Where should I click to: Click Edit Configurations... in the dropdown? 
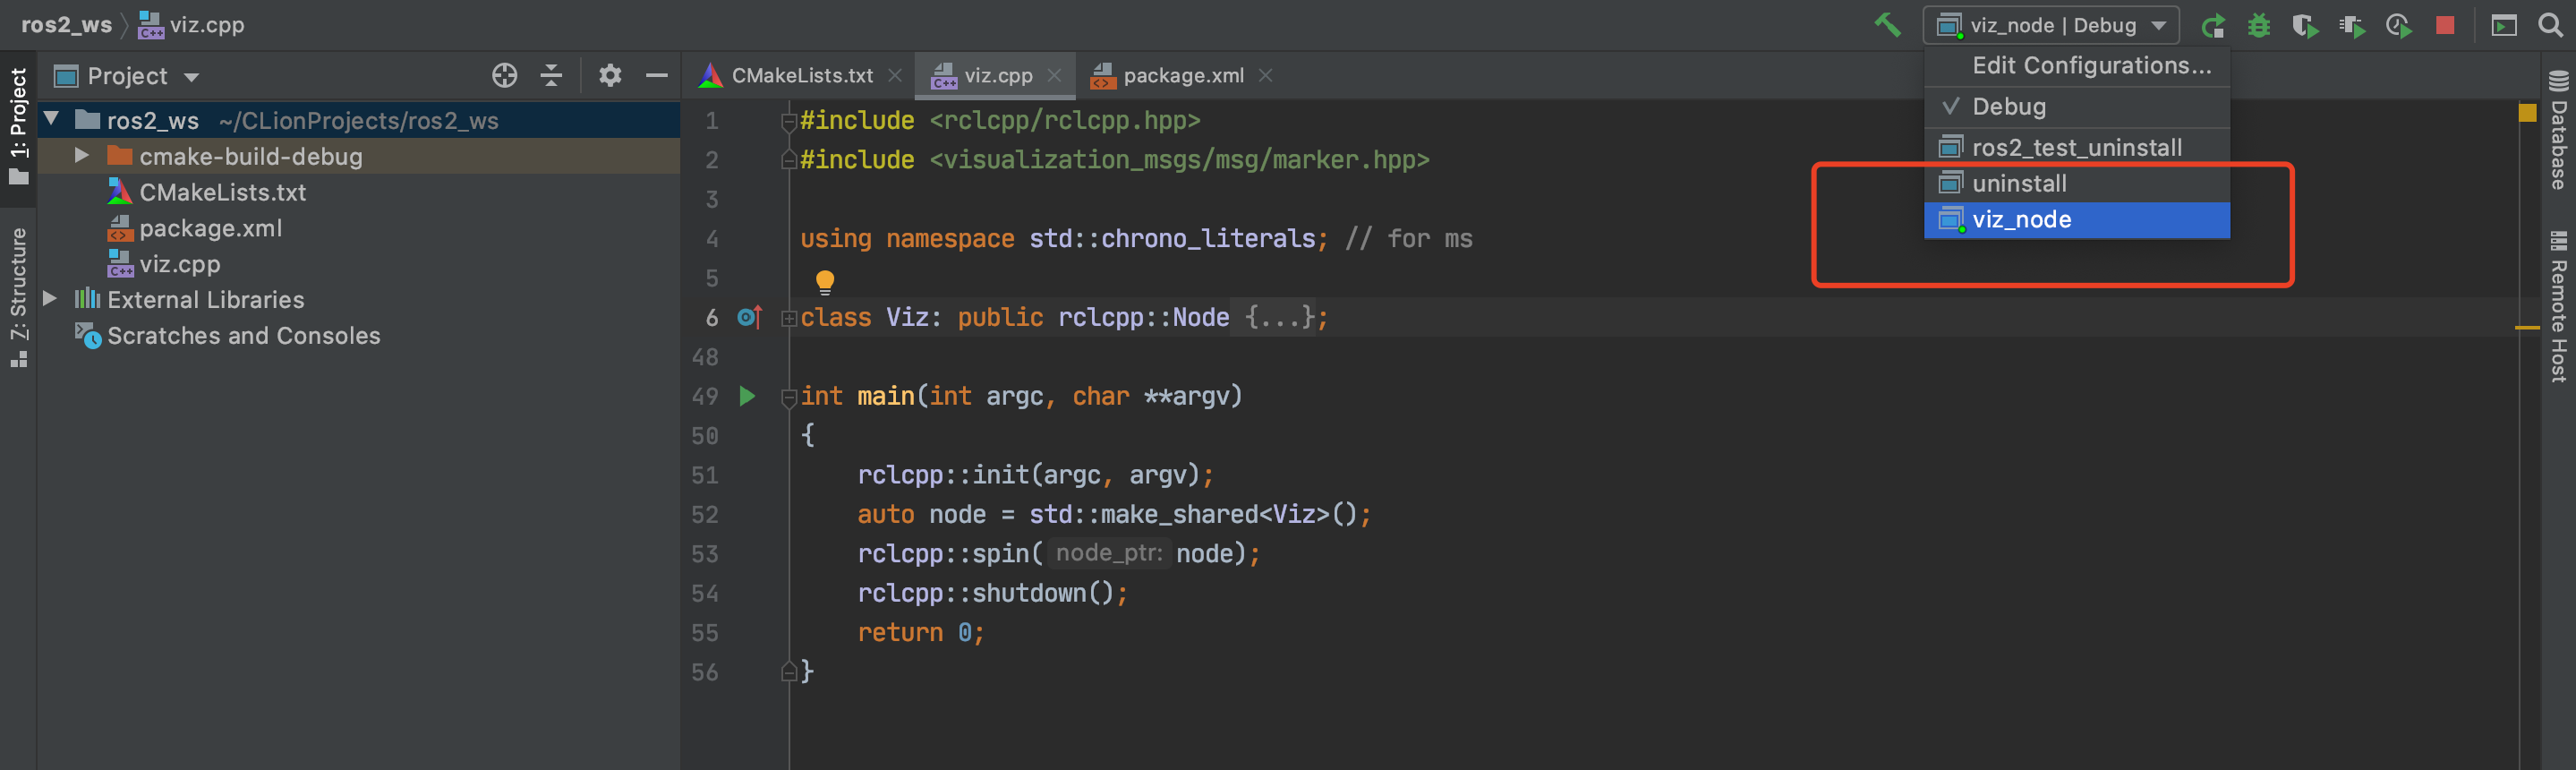click(x=2091, y=66)
